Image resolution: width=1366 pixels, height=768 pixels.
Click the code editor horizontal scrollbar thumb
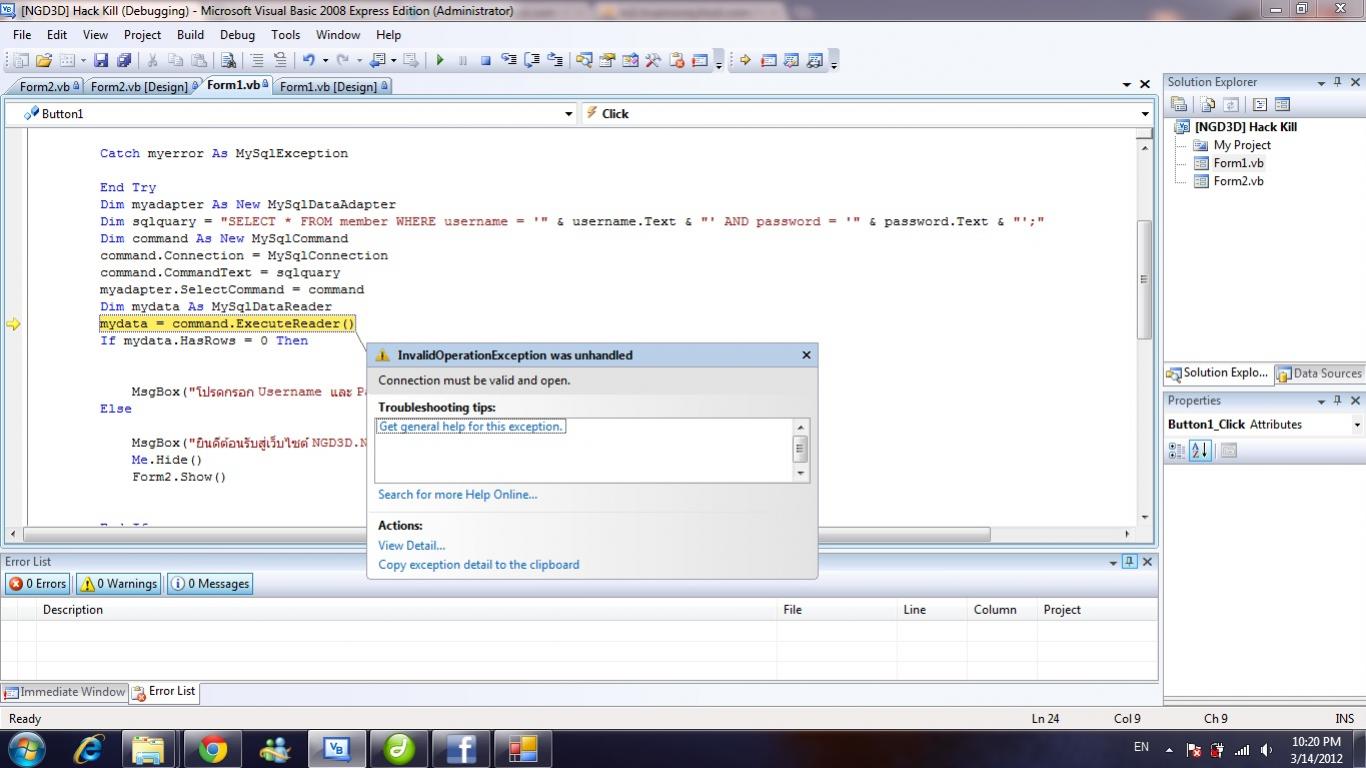506,534
